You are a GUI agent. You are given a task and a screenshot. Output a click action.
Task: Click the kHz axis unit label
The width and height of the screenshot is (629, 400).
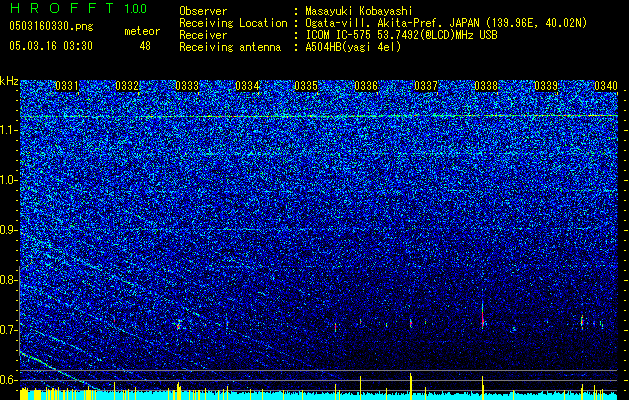[x=9, y=81]
